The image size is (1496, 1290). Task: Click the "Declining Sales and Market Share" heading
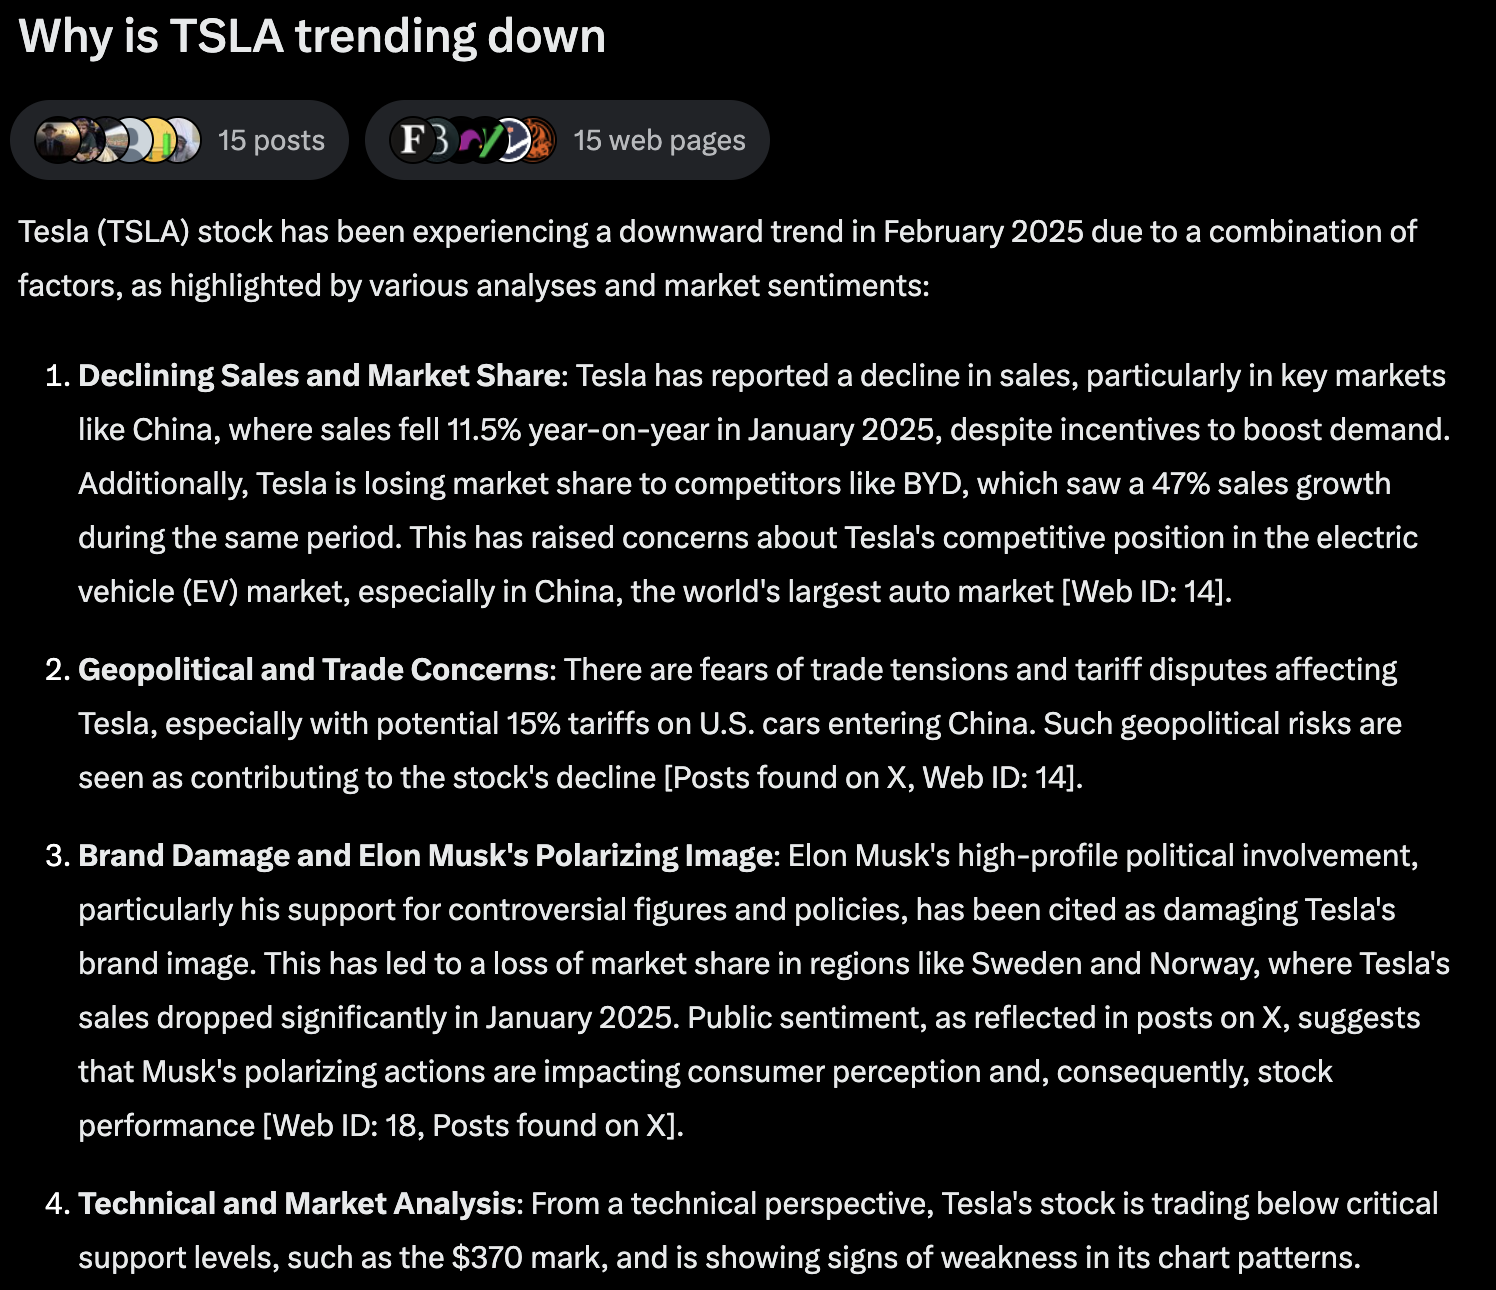point(319,376)
